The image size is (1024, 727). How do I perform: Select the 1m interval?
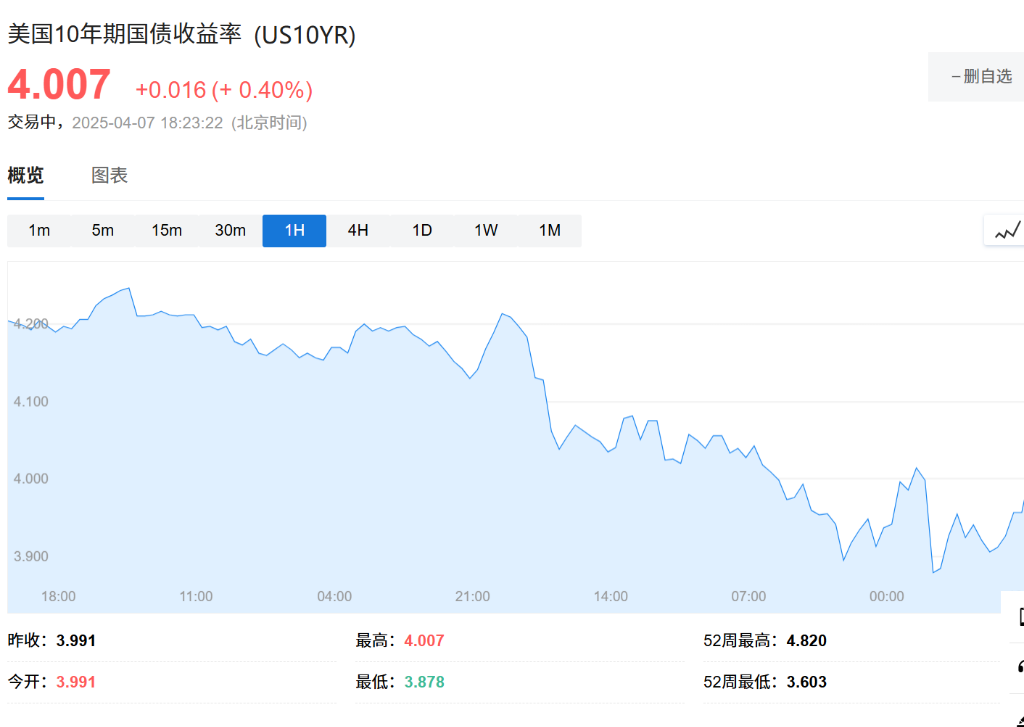[39, 231]
